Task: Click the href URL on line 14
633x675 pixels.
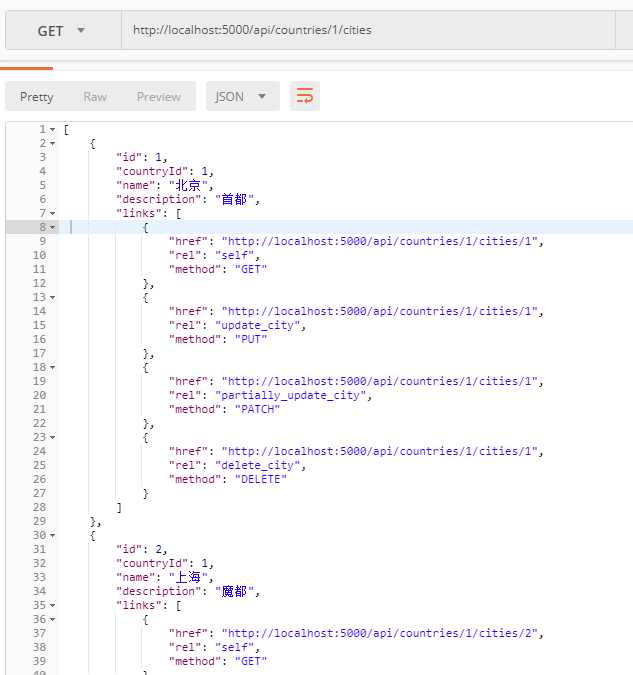Action: pos(380,311)
